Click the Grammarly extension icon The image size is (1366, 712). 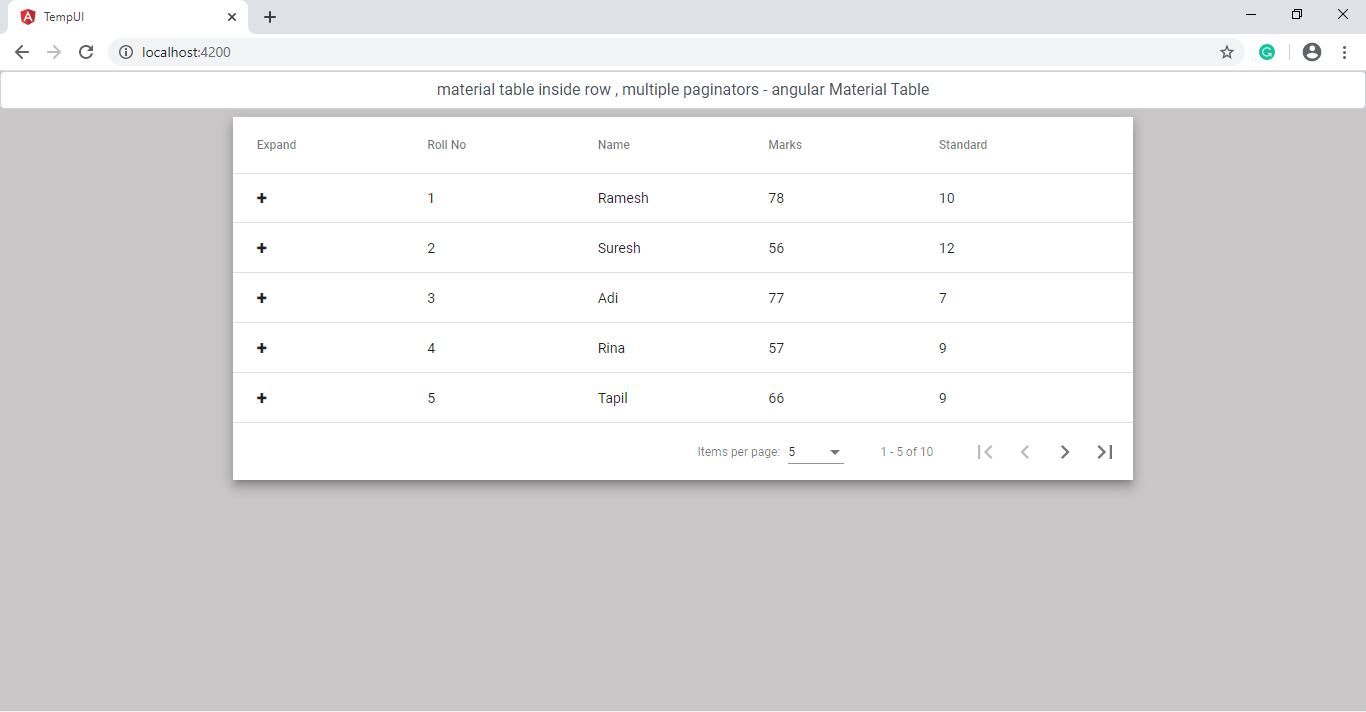click(1267, 52)
